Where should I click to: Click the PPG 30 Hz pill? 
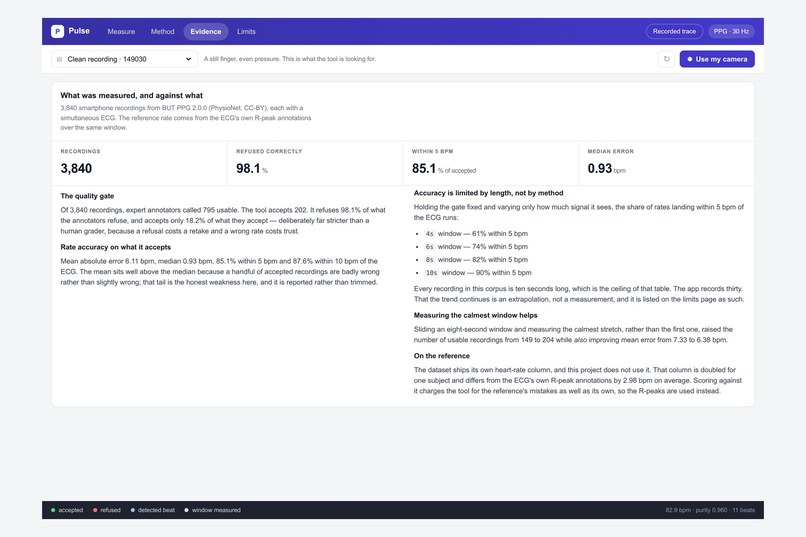pyautogui.click(x=731, y=31)
